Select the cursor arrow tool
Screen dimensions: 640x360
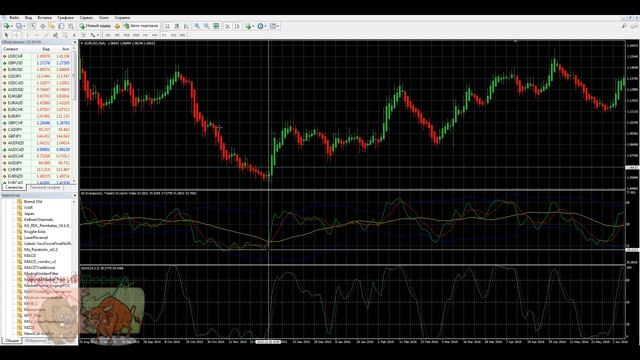(6, 35)
